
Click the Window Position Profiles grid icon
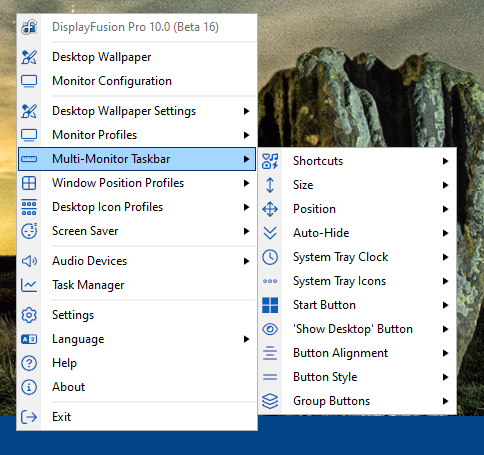click(x=29, y=183)
